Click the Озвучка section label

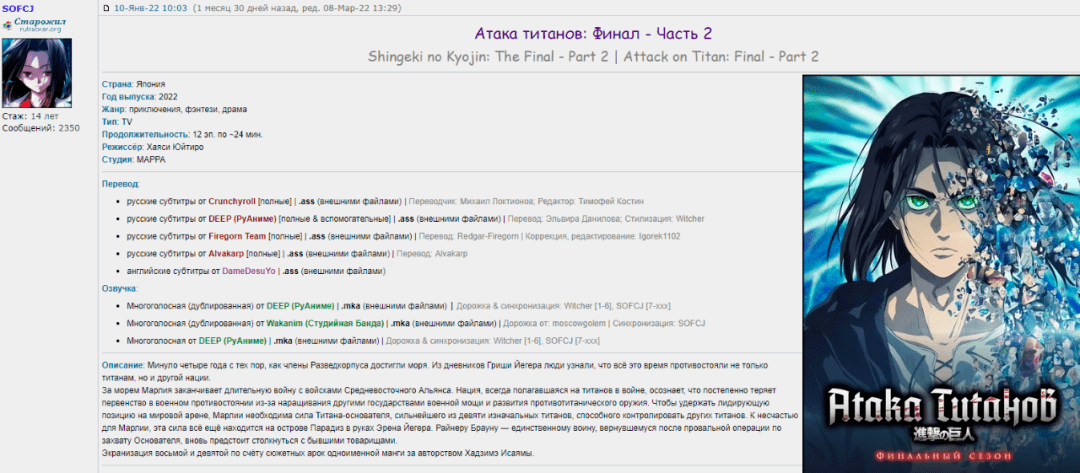click(120, 288)
